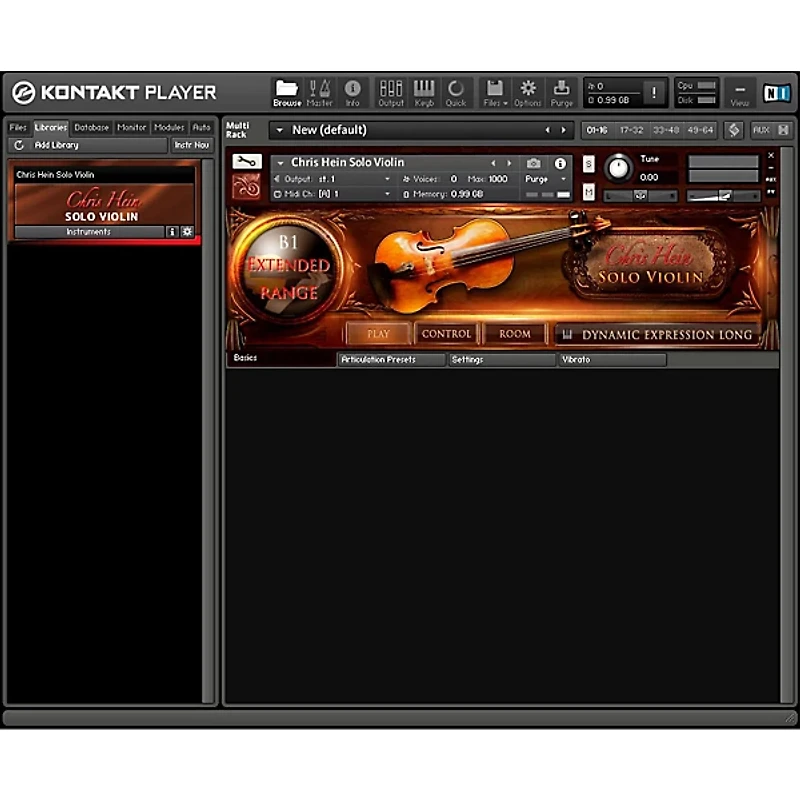
Task: Open library info i button
Action: pos(172,232)
